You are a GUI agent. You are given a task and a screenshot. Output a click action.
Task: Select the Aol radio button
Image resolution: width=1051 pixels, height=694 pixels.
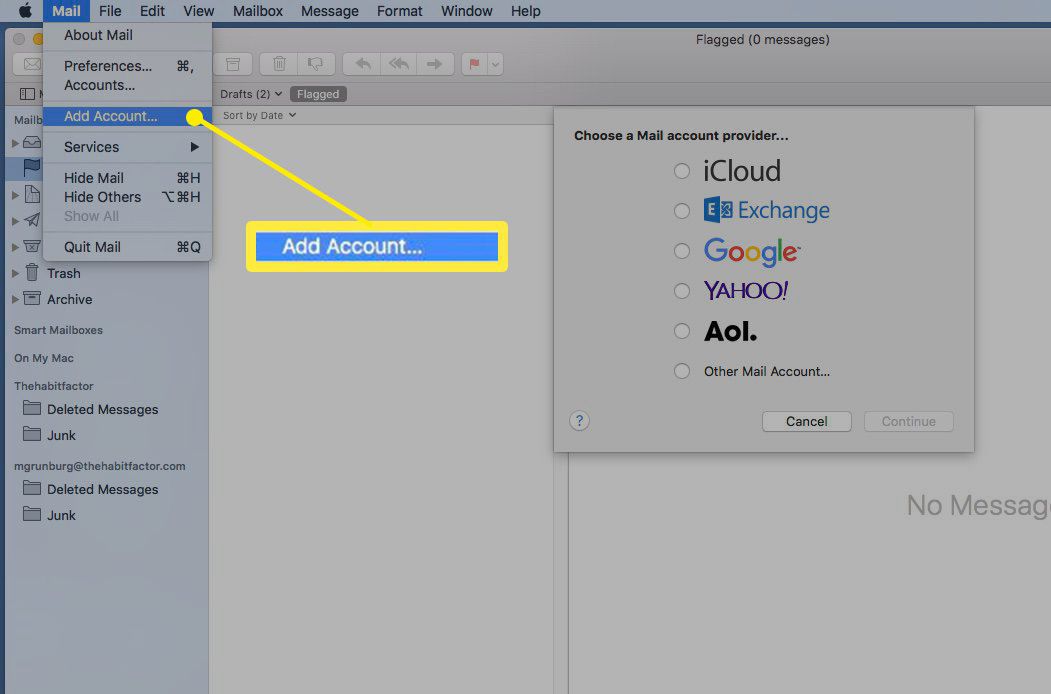[682, 331]
